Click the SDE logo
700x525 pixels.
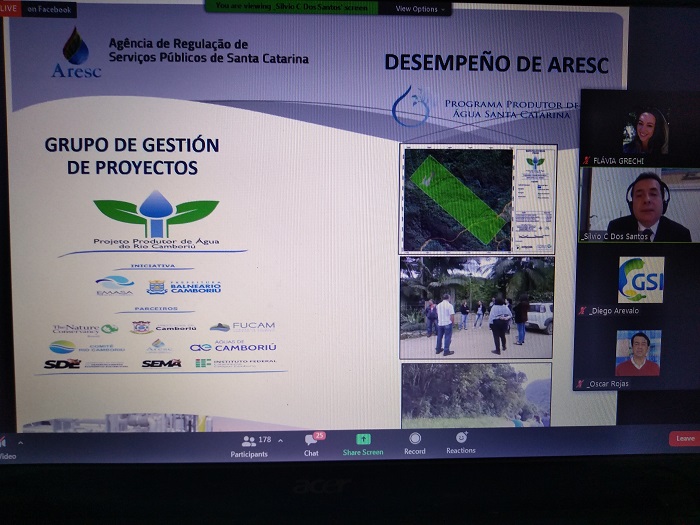point(62,364)
